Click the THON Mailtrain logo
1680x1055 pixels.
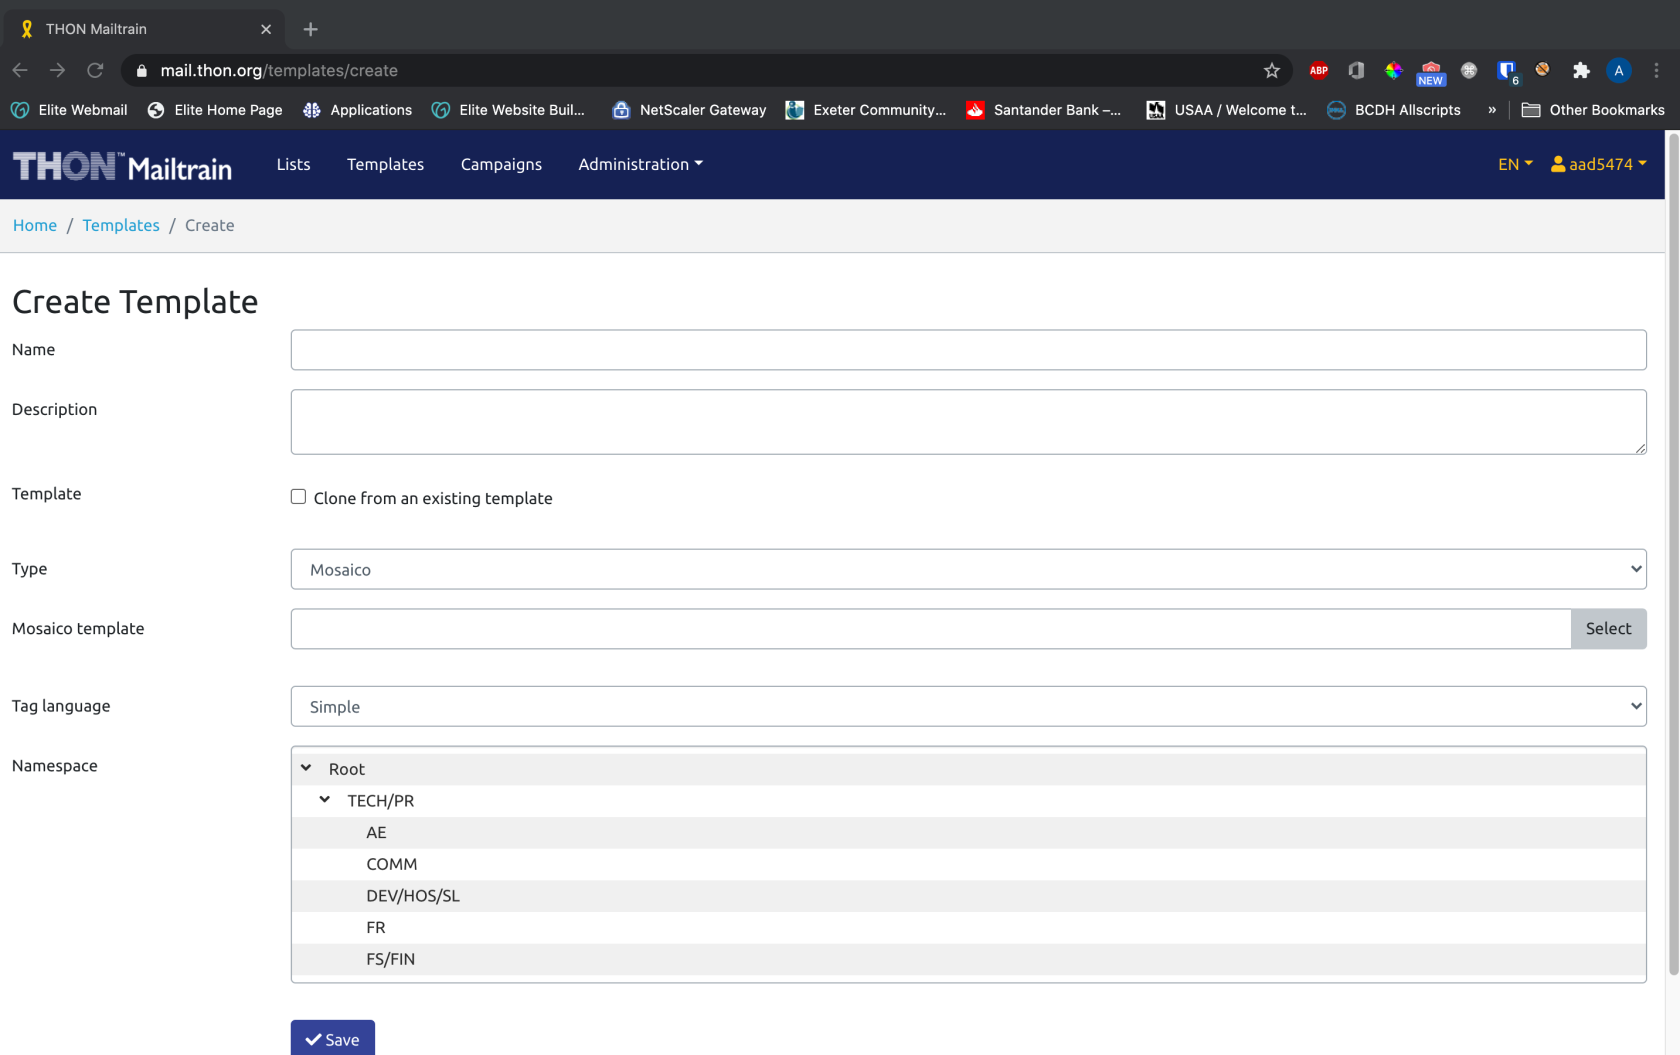point(122,165)
